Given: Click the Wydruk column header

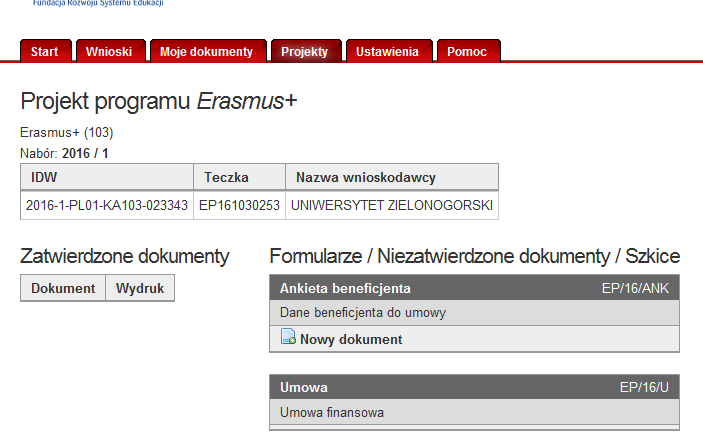Looking at the screenshot, I should [x=140, y=288].
